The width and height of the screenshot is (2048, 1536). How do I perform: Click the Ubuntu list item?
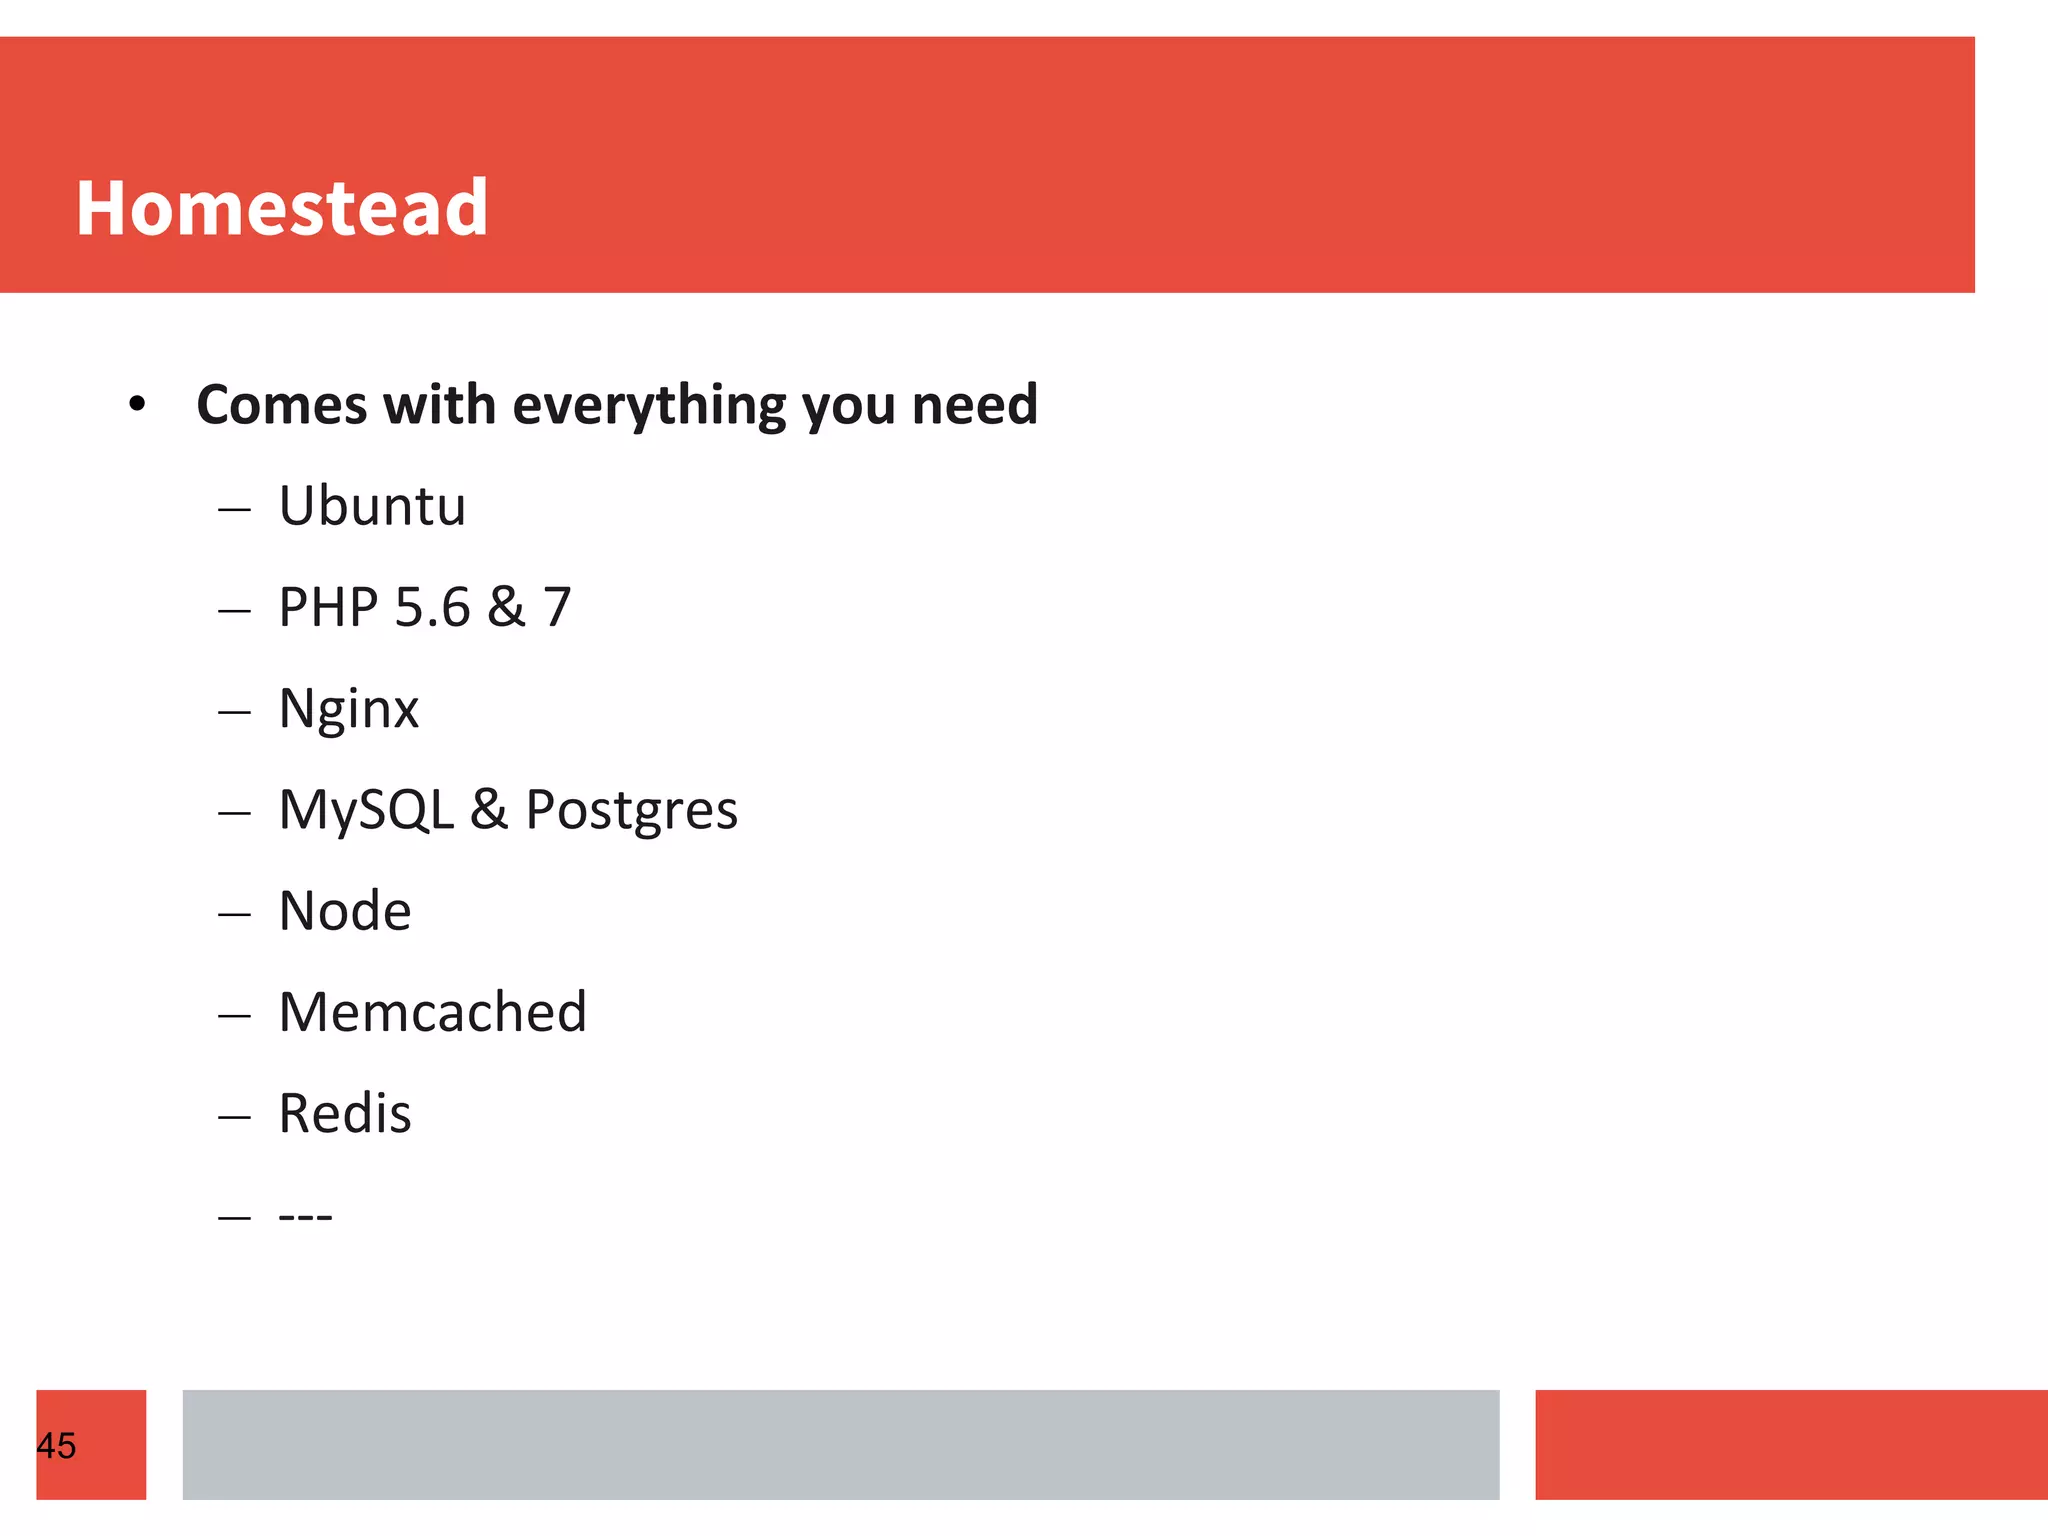[x=372, y=506]
